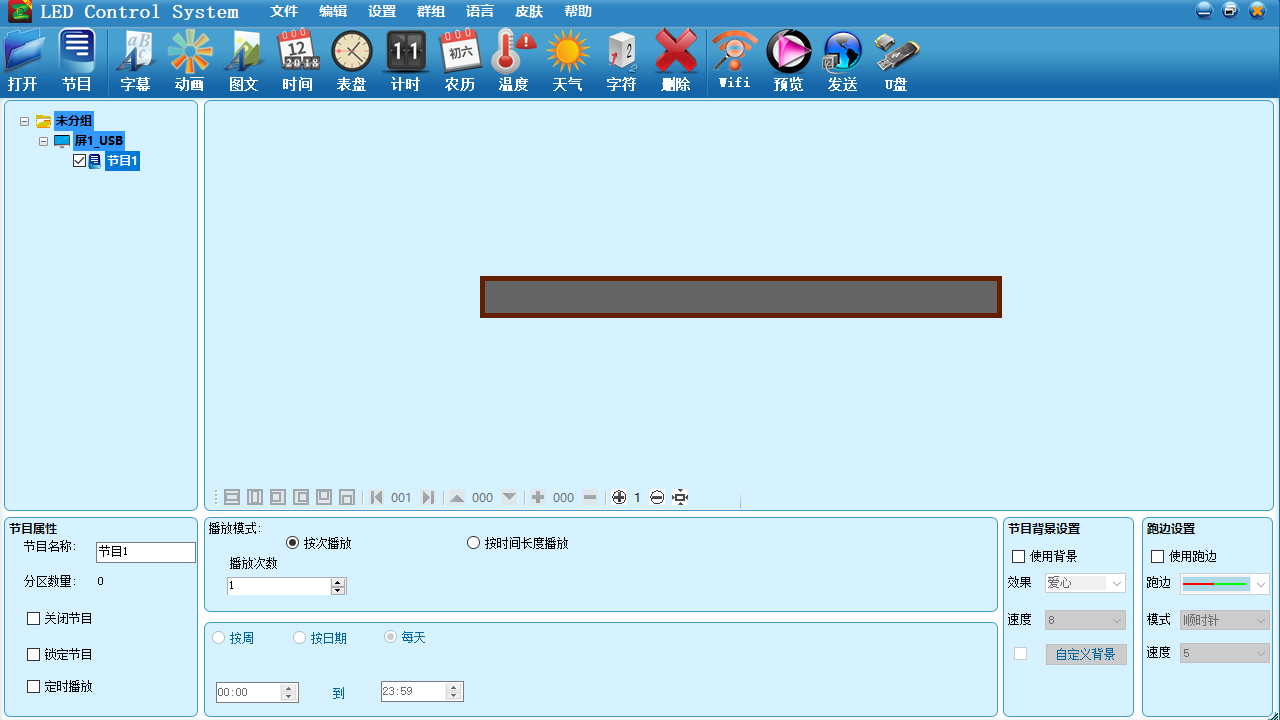The image size is (1280, 720).
Task: Select the 动画 animation tool
Action: coord(189,60)
